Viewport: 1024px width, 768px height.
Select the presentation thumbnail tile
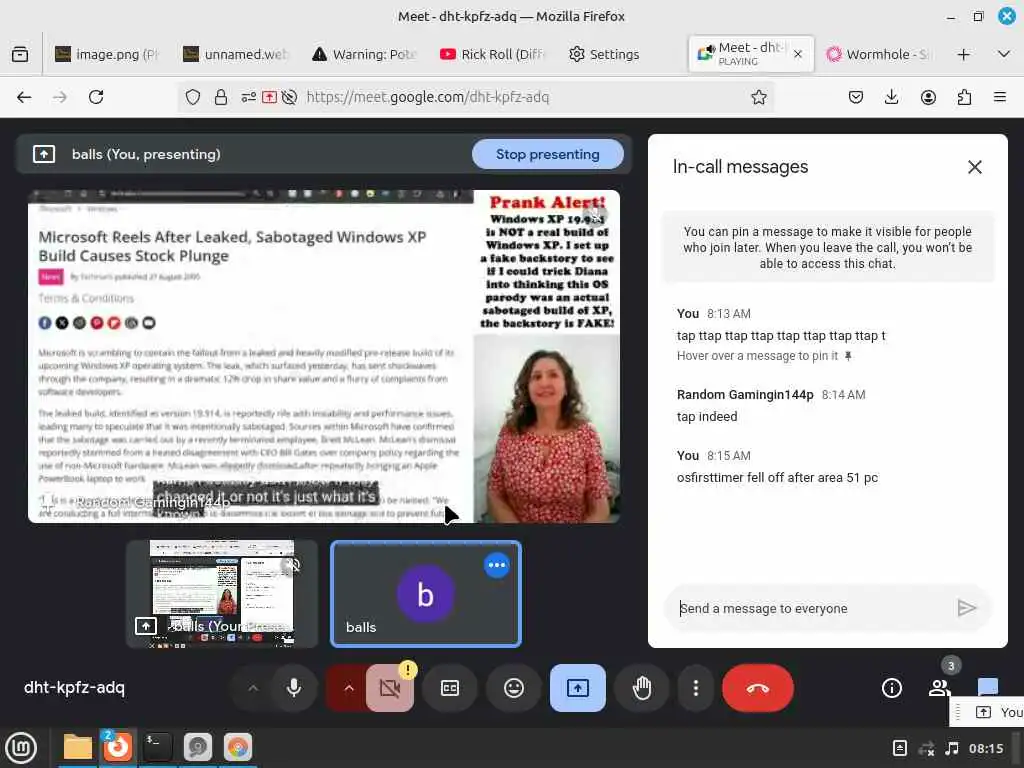(221, 594)
